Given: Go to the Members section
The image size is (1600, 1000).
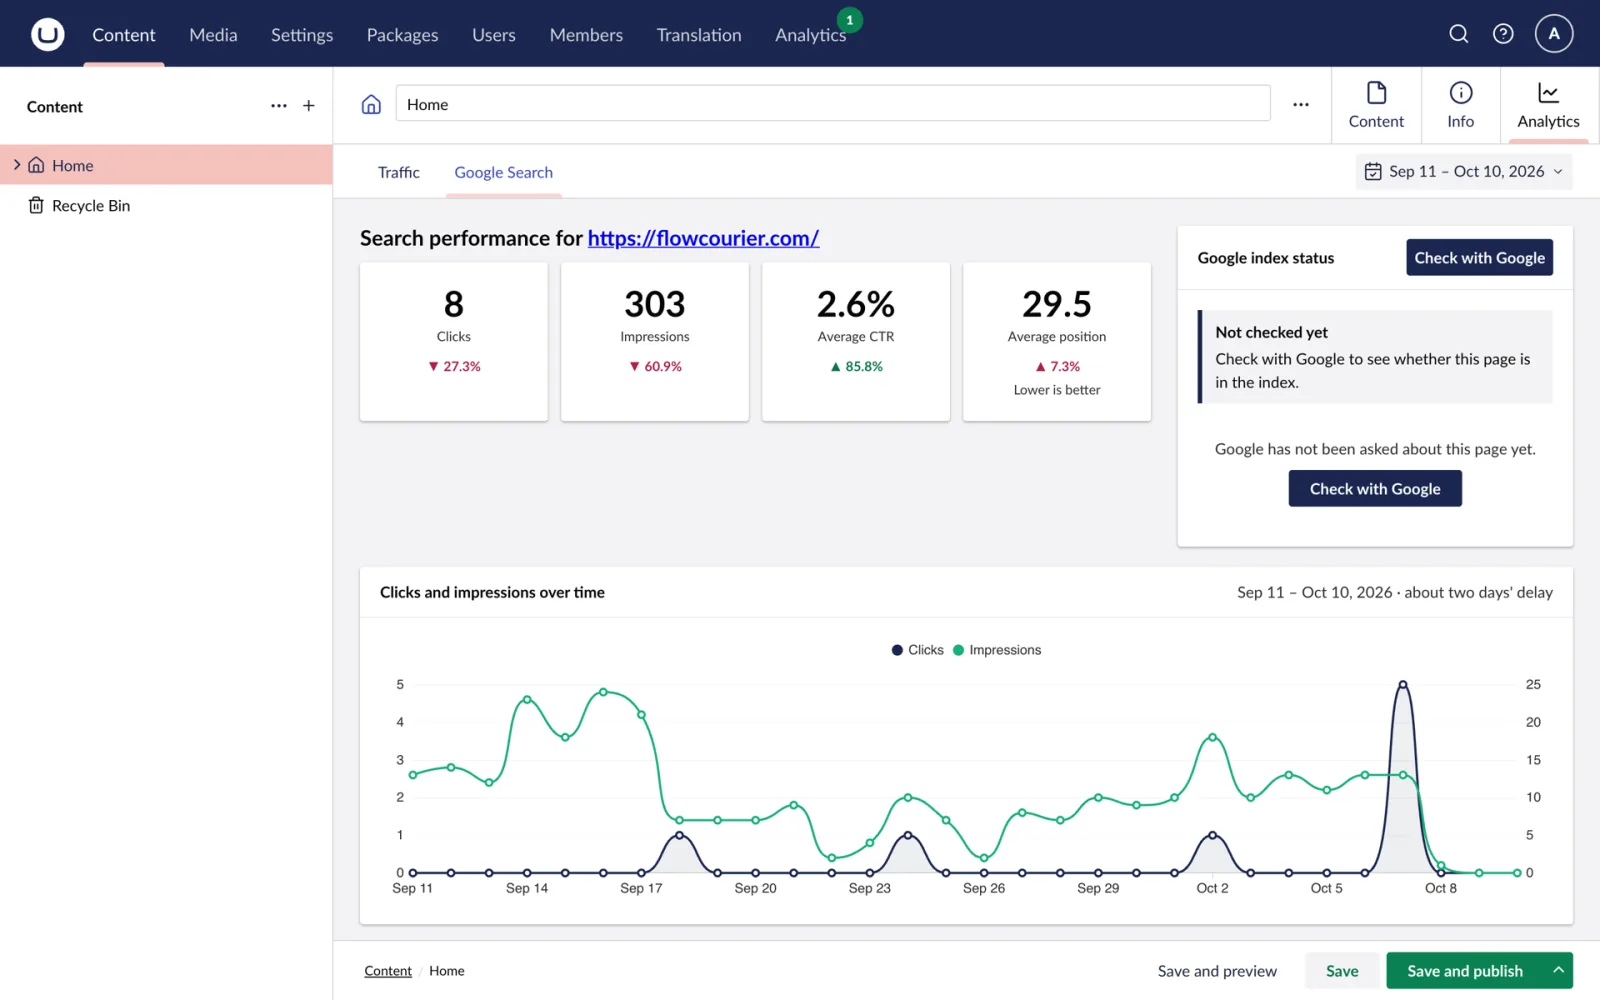Looking at the screenshot, I should [x=586, y=35].
